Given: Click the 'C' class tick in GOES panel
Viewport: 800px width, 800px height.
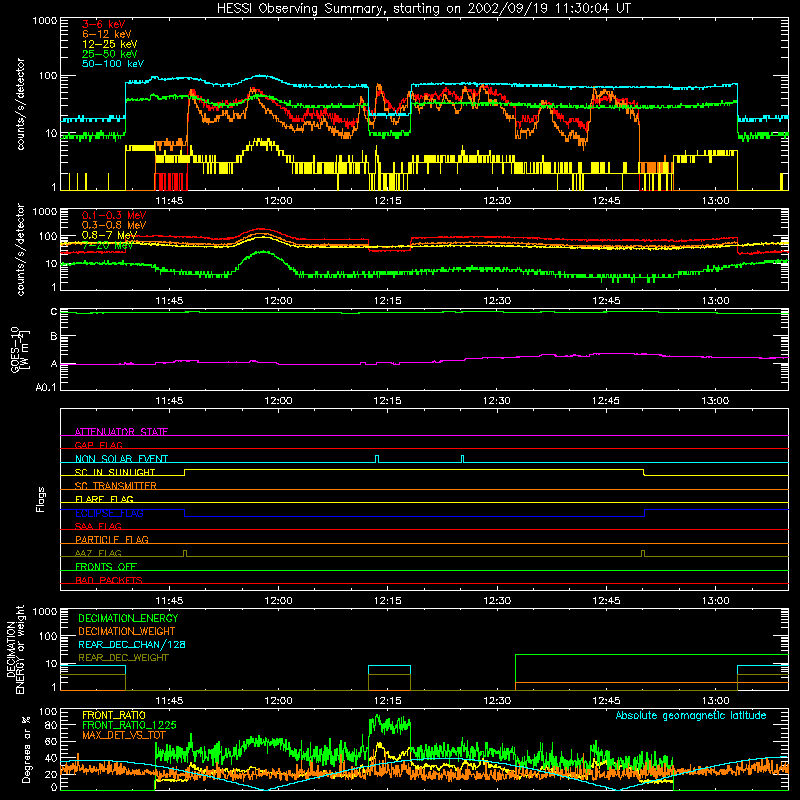Looking at the screenshot, I should pos(54,312).
